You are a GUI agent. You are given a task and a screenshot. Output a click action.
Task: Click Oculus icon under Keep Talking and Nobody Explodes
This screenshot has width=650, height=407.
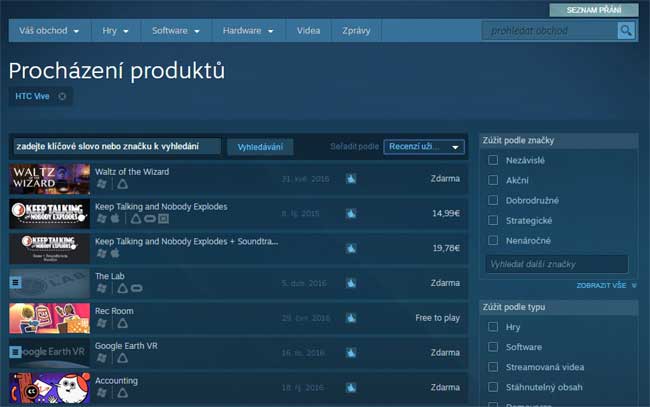pyautogui.click(x=150, y=218)
